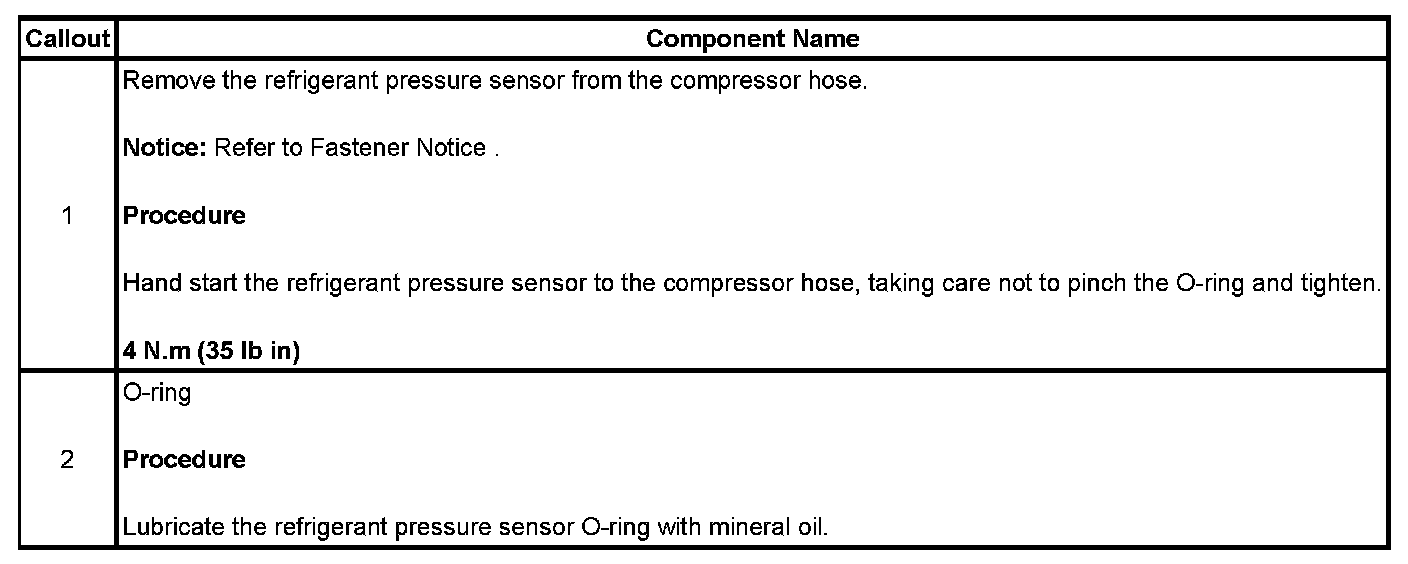Select the callout number 1 cell
Viewport: 1408px width, 564px height.
[x=67, y=215]
